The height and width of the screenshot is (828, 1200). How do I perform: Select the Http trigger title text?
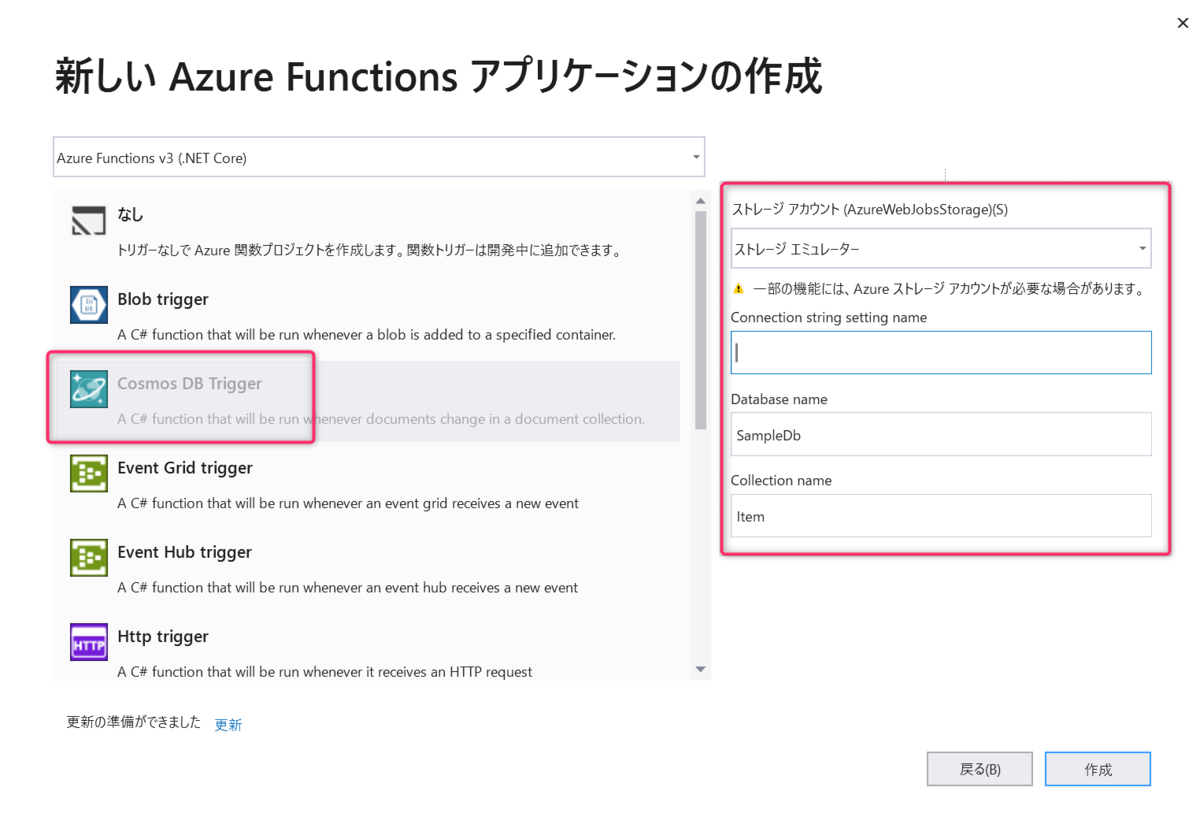[x=163, y=636]
